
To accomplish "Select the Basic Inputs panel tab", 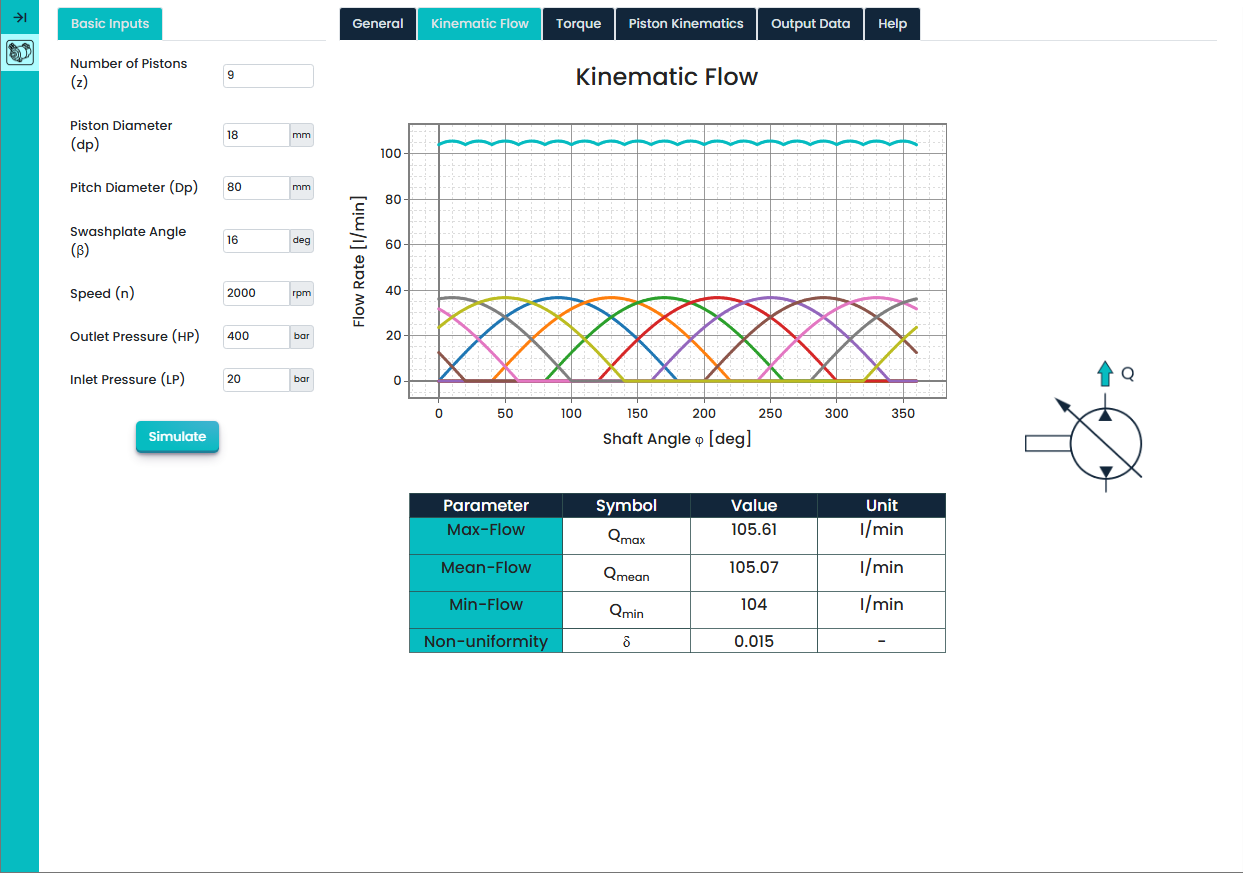I will pyautogui.click(x=110, y=24).
